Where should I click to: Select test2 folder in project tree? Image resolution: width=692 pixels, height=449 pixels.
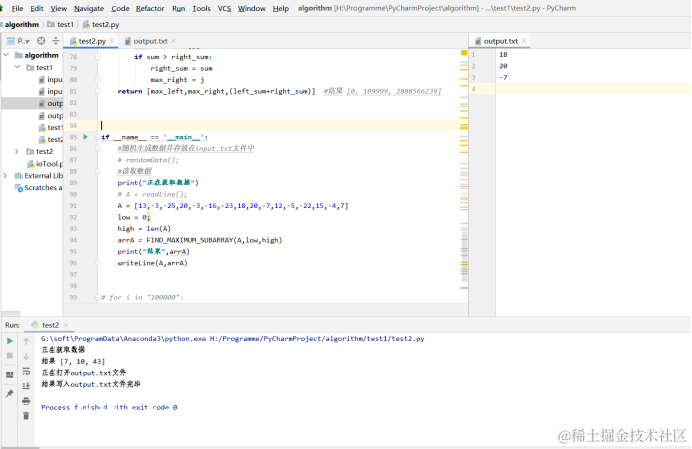pos(40,151)
